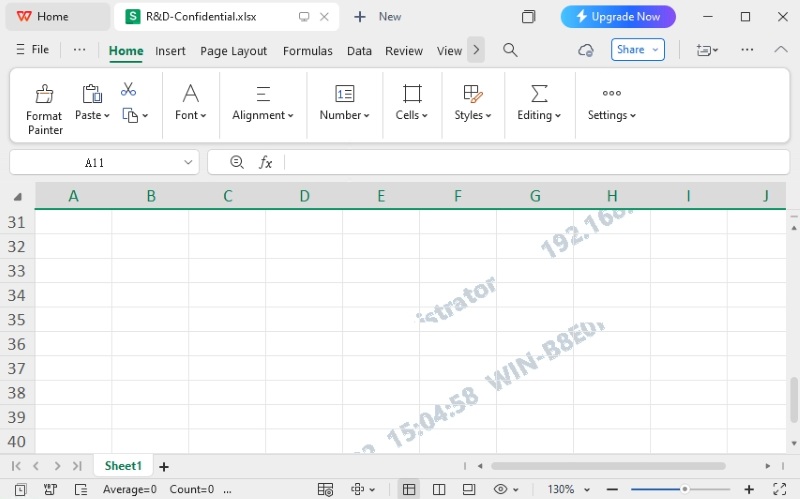Viewport: 800px width, 499px height.
Task: Select column D header
Action: 304,196
